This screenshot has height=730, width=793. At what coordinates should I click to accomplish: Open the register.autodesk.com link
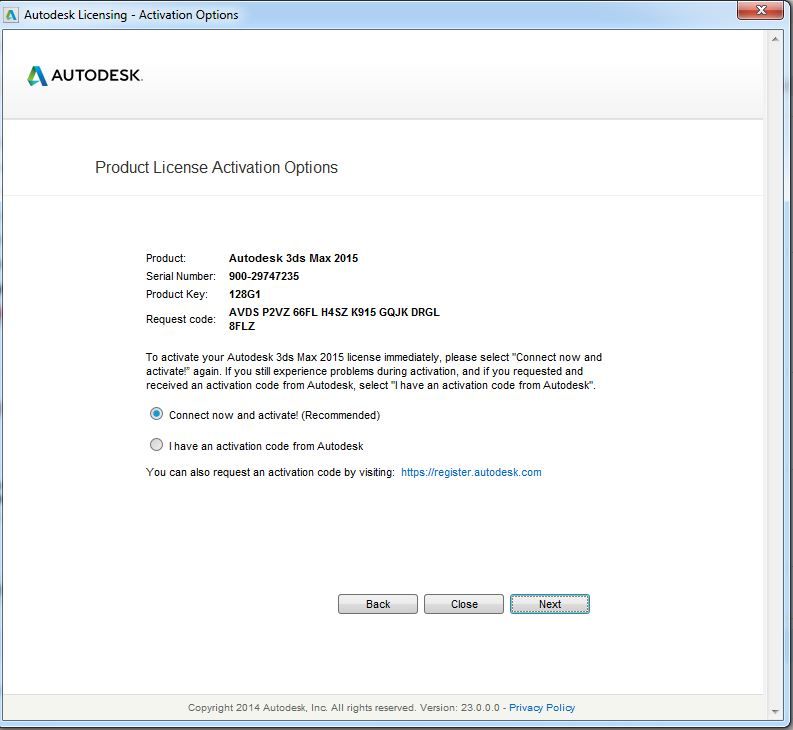pyautogui.click(x=471, y=472)
